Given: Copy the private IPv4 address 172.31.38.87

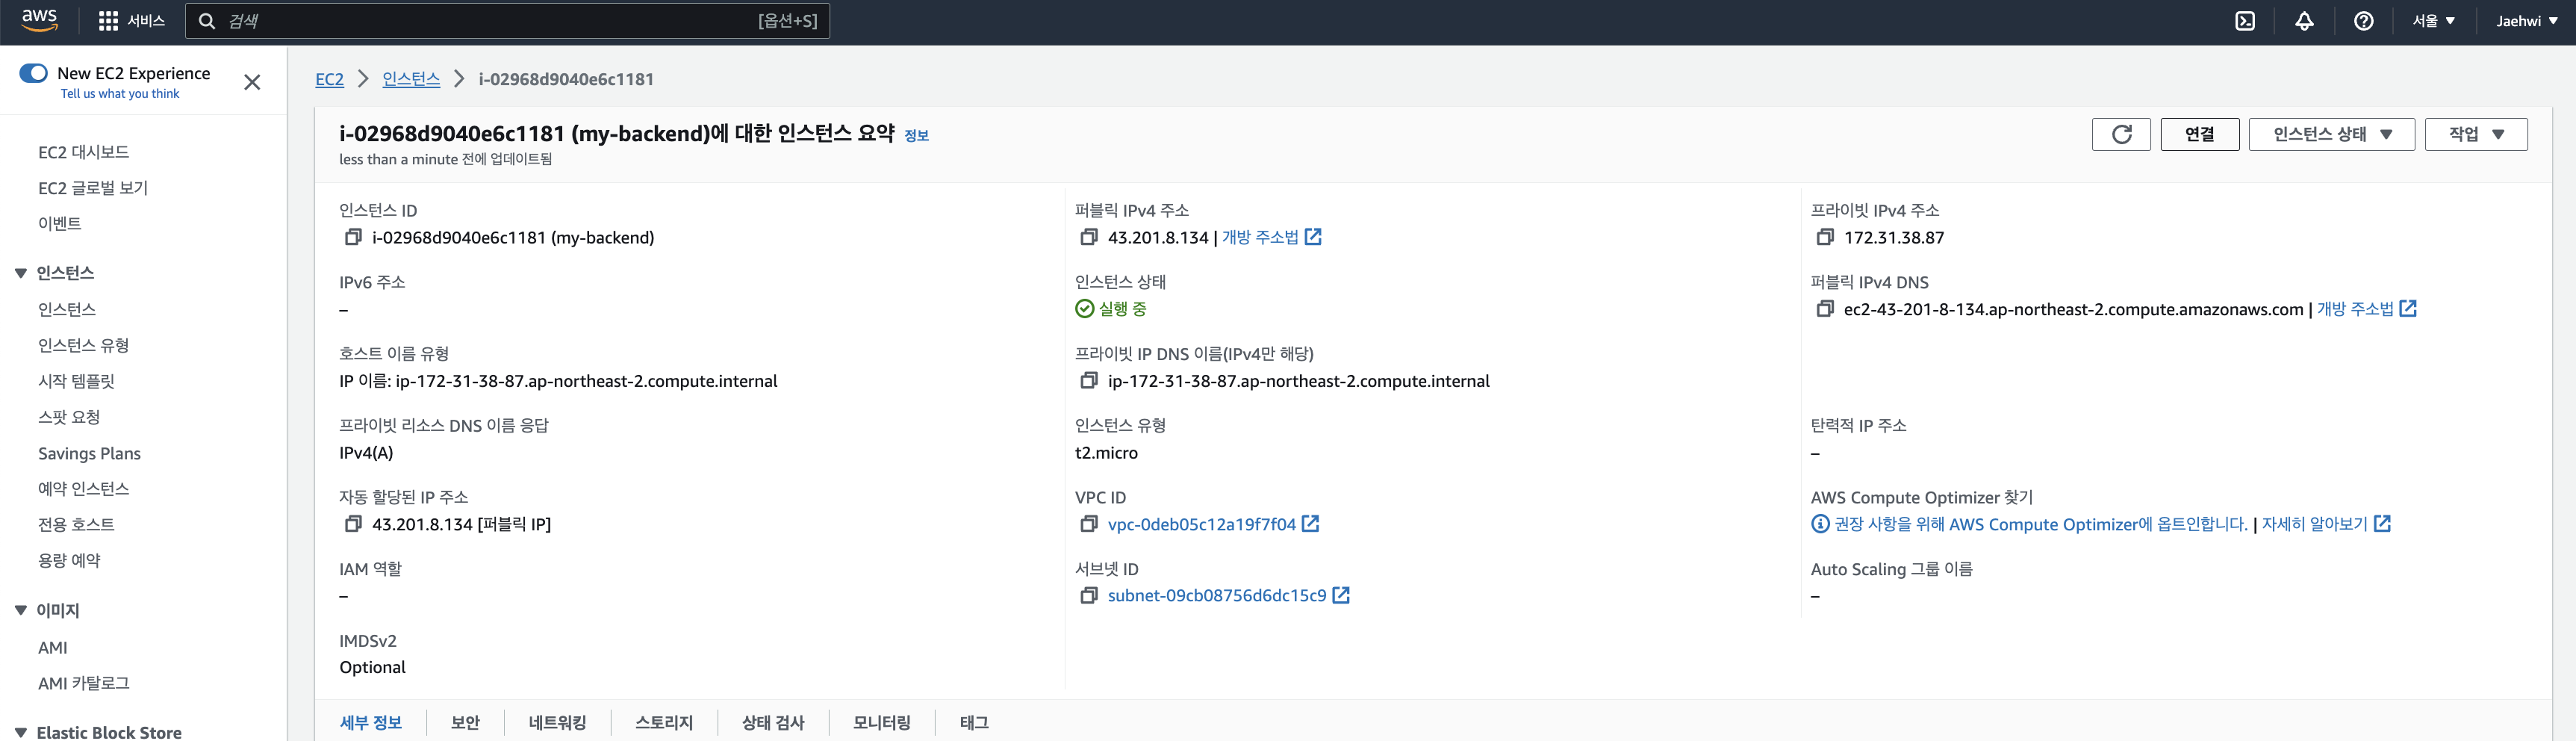Looking at the screenshot, I should (1825, 237).
